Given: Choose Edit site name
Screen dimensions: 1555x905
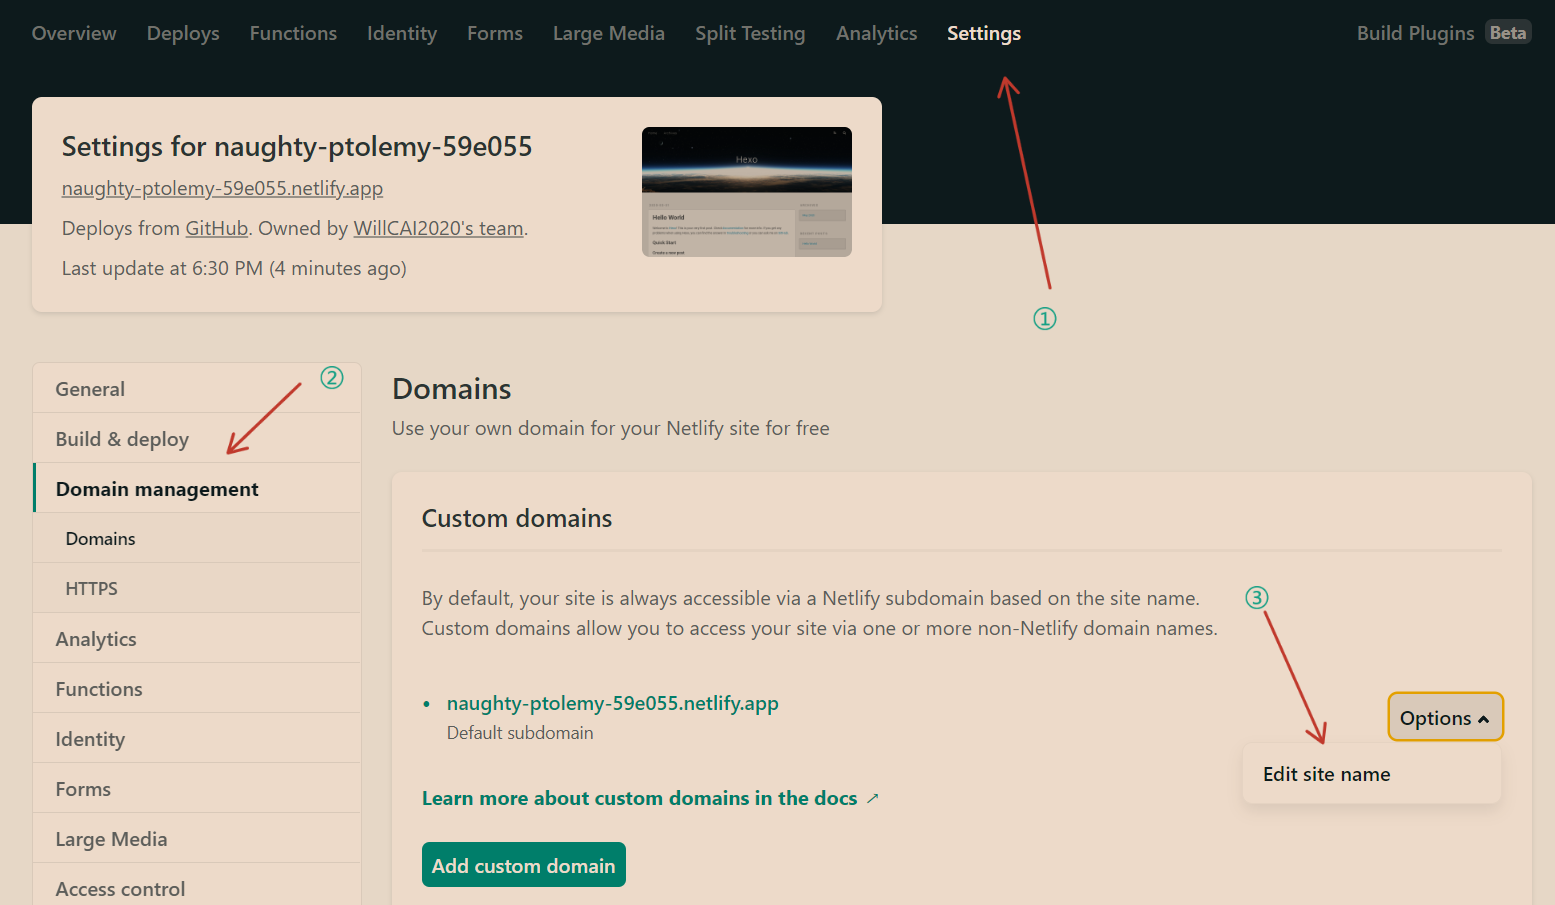Looking at the screenshot, I should 1371,774.
